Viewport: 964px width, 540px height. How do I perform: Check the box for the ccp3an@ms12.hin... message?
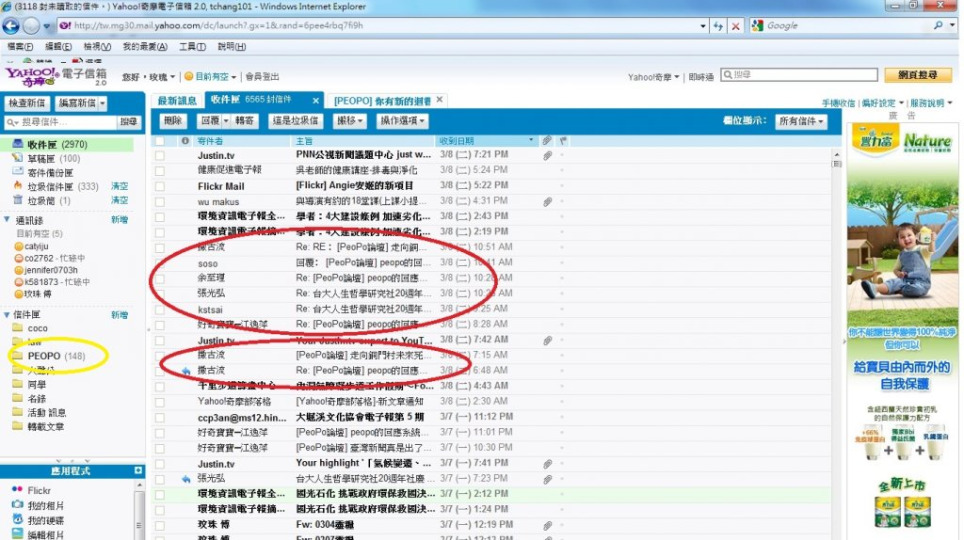click(x=160, y=418)
